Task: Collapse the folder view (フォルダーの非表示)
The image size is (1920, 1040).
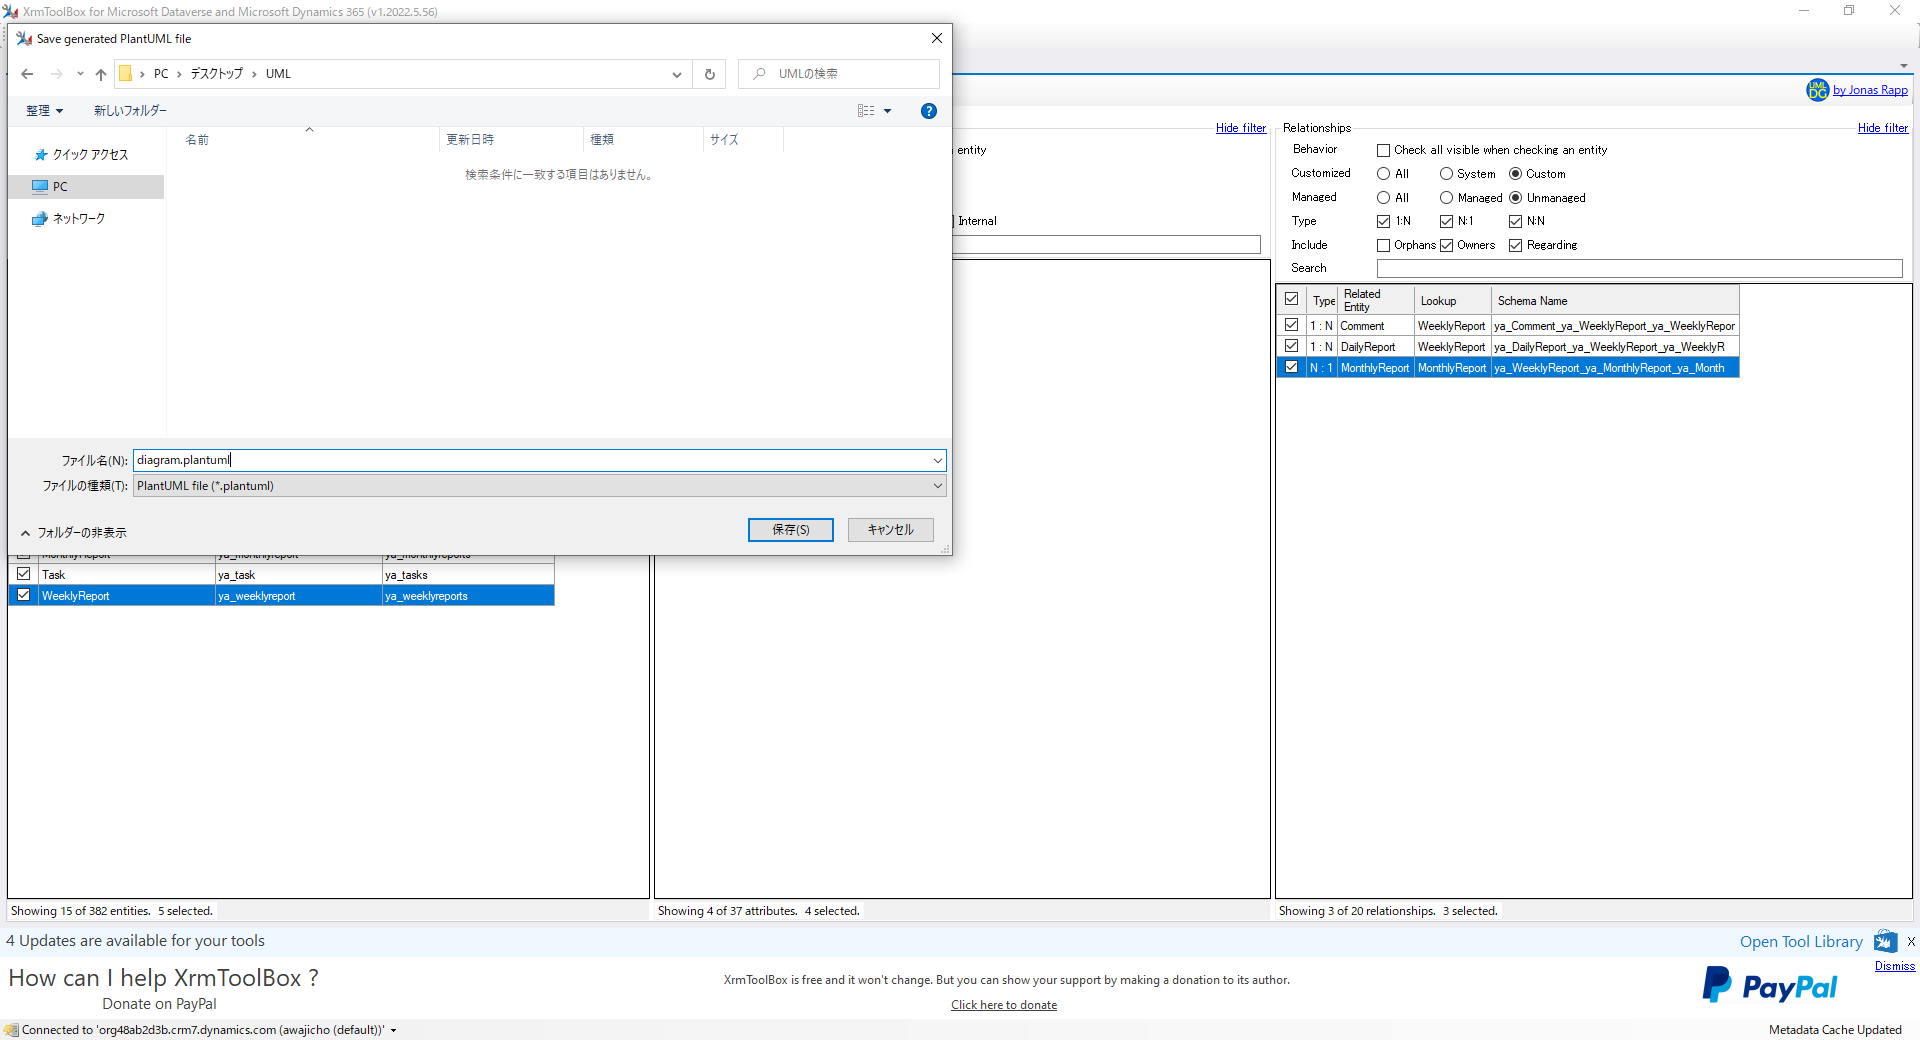Action: pos(74,533)
